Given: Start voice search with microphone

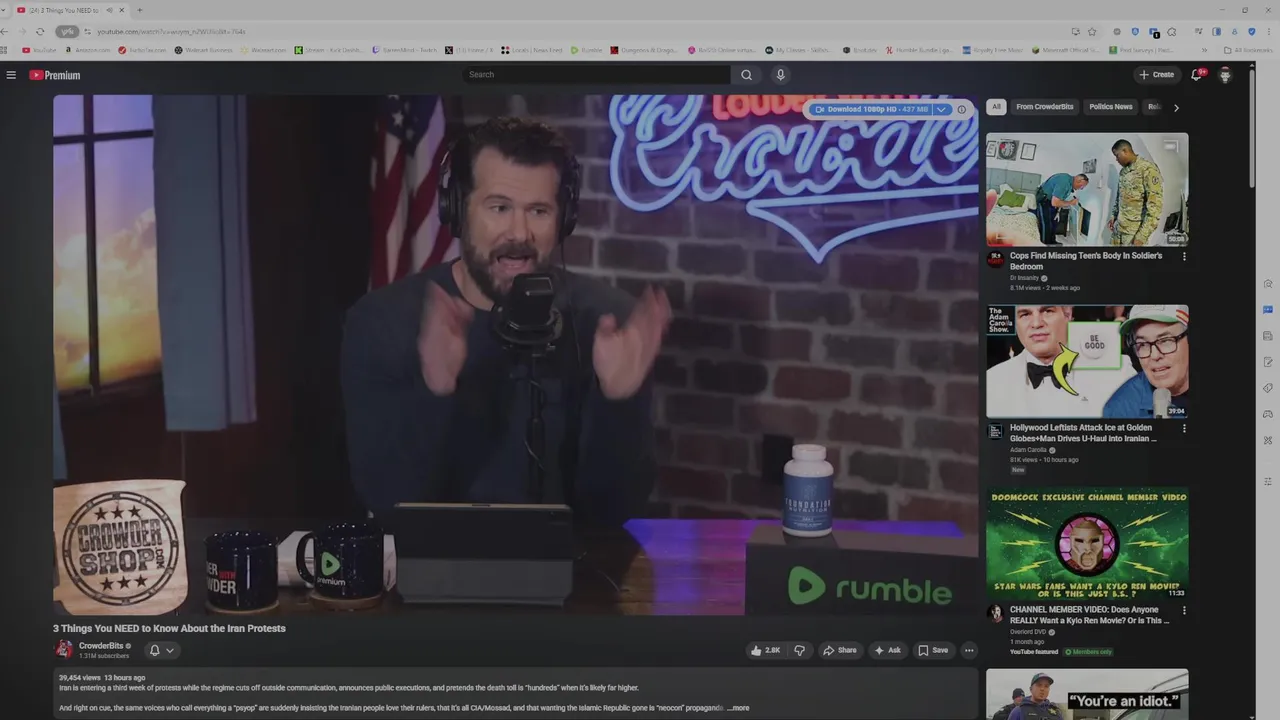Looking at the screenshot, I should click(x=781, y=75).
